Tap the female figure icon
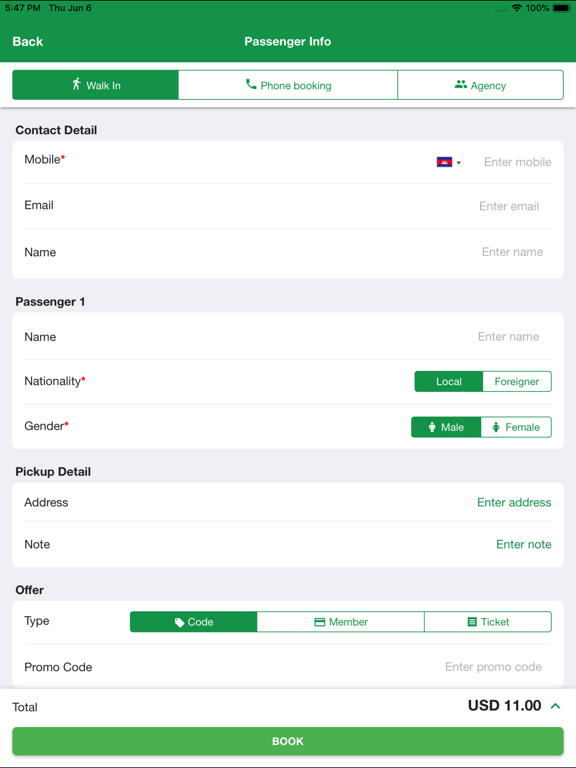Viewport: 576px width, 768px height. point(496,427)
